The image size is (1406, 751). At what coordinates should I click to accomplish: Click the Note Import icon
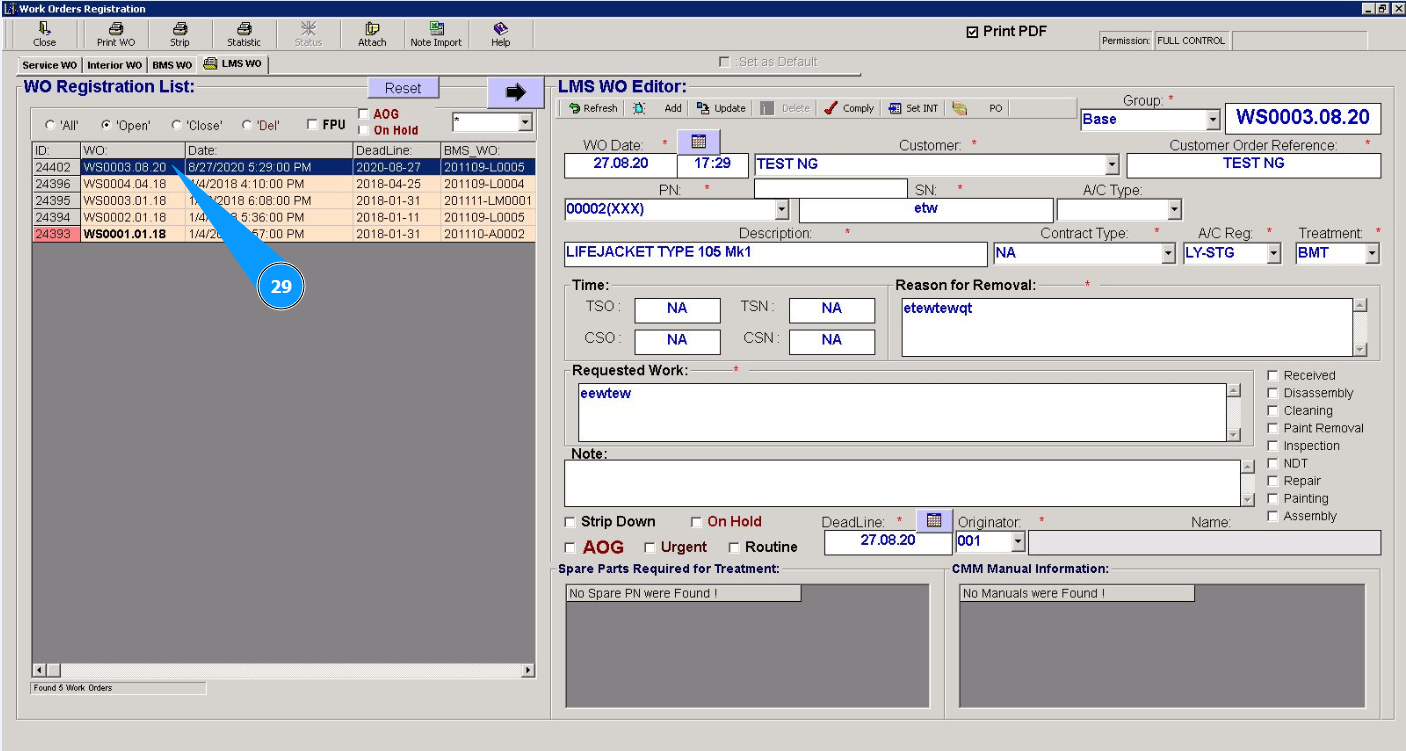pyautogui.click(x=436, y=30)
